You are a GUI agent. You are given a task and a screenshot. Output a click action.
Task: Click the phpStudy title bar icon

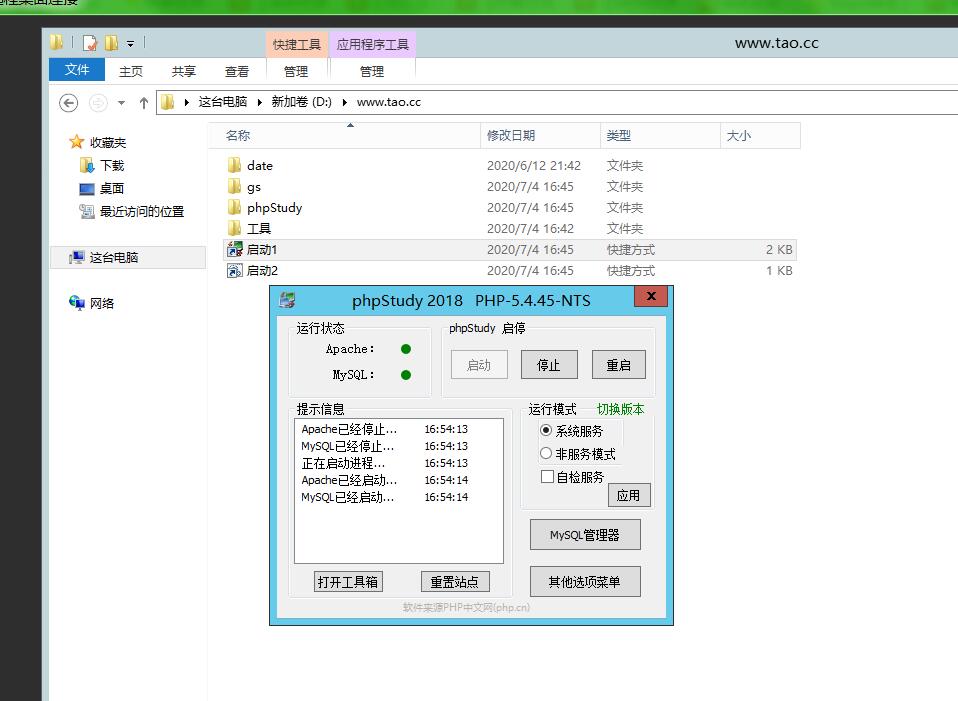click(x=288, y=300)
